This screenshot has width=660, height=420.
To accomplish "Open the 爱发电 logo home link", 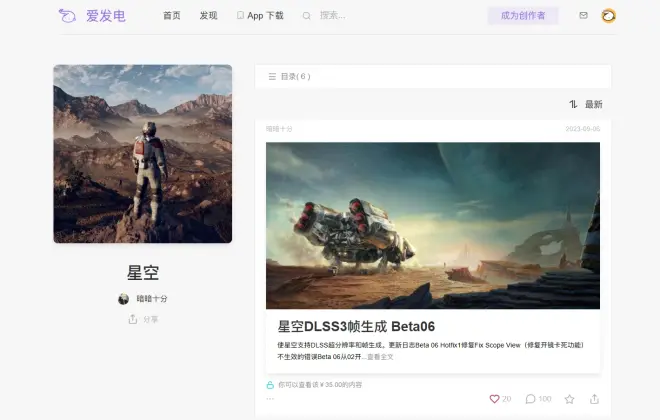I will pyautogui.click(x=92, y=16).
